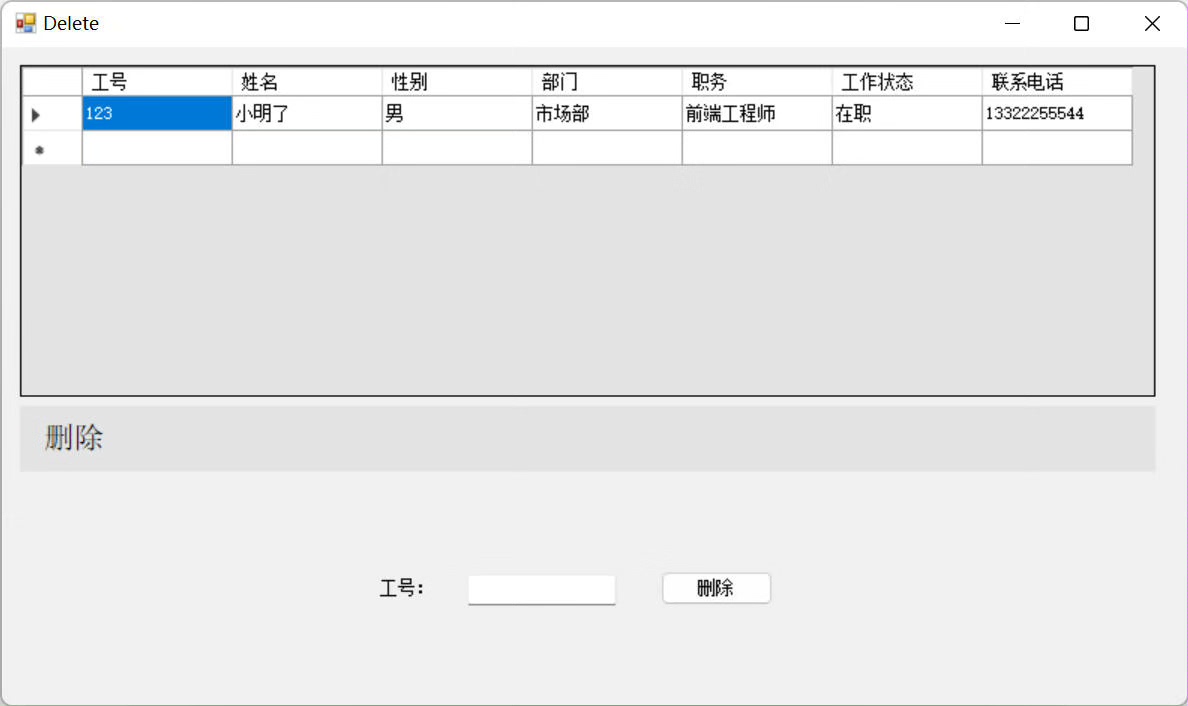Maximize the Delete window
This screenshot has height=706, width=1188.
click(1082, 23)
